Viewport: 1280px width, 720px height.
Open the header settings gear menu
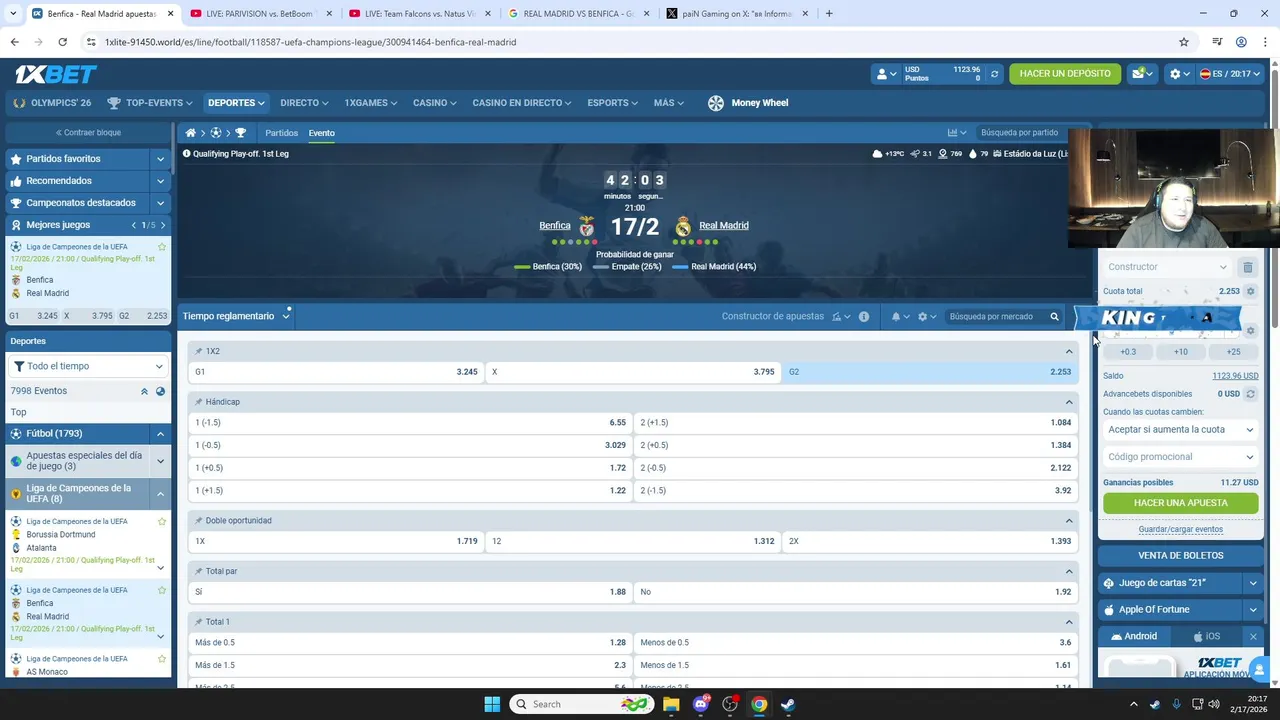pos(1179,74)
